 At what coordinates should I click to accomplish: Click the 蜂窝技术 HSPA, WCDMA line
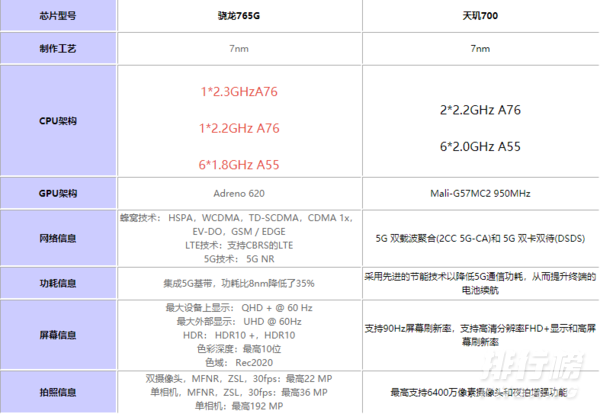pos(236,218)
